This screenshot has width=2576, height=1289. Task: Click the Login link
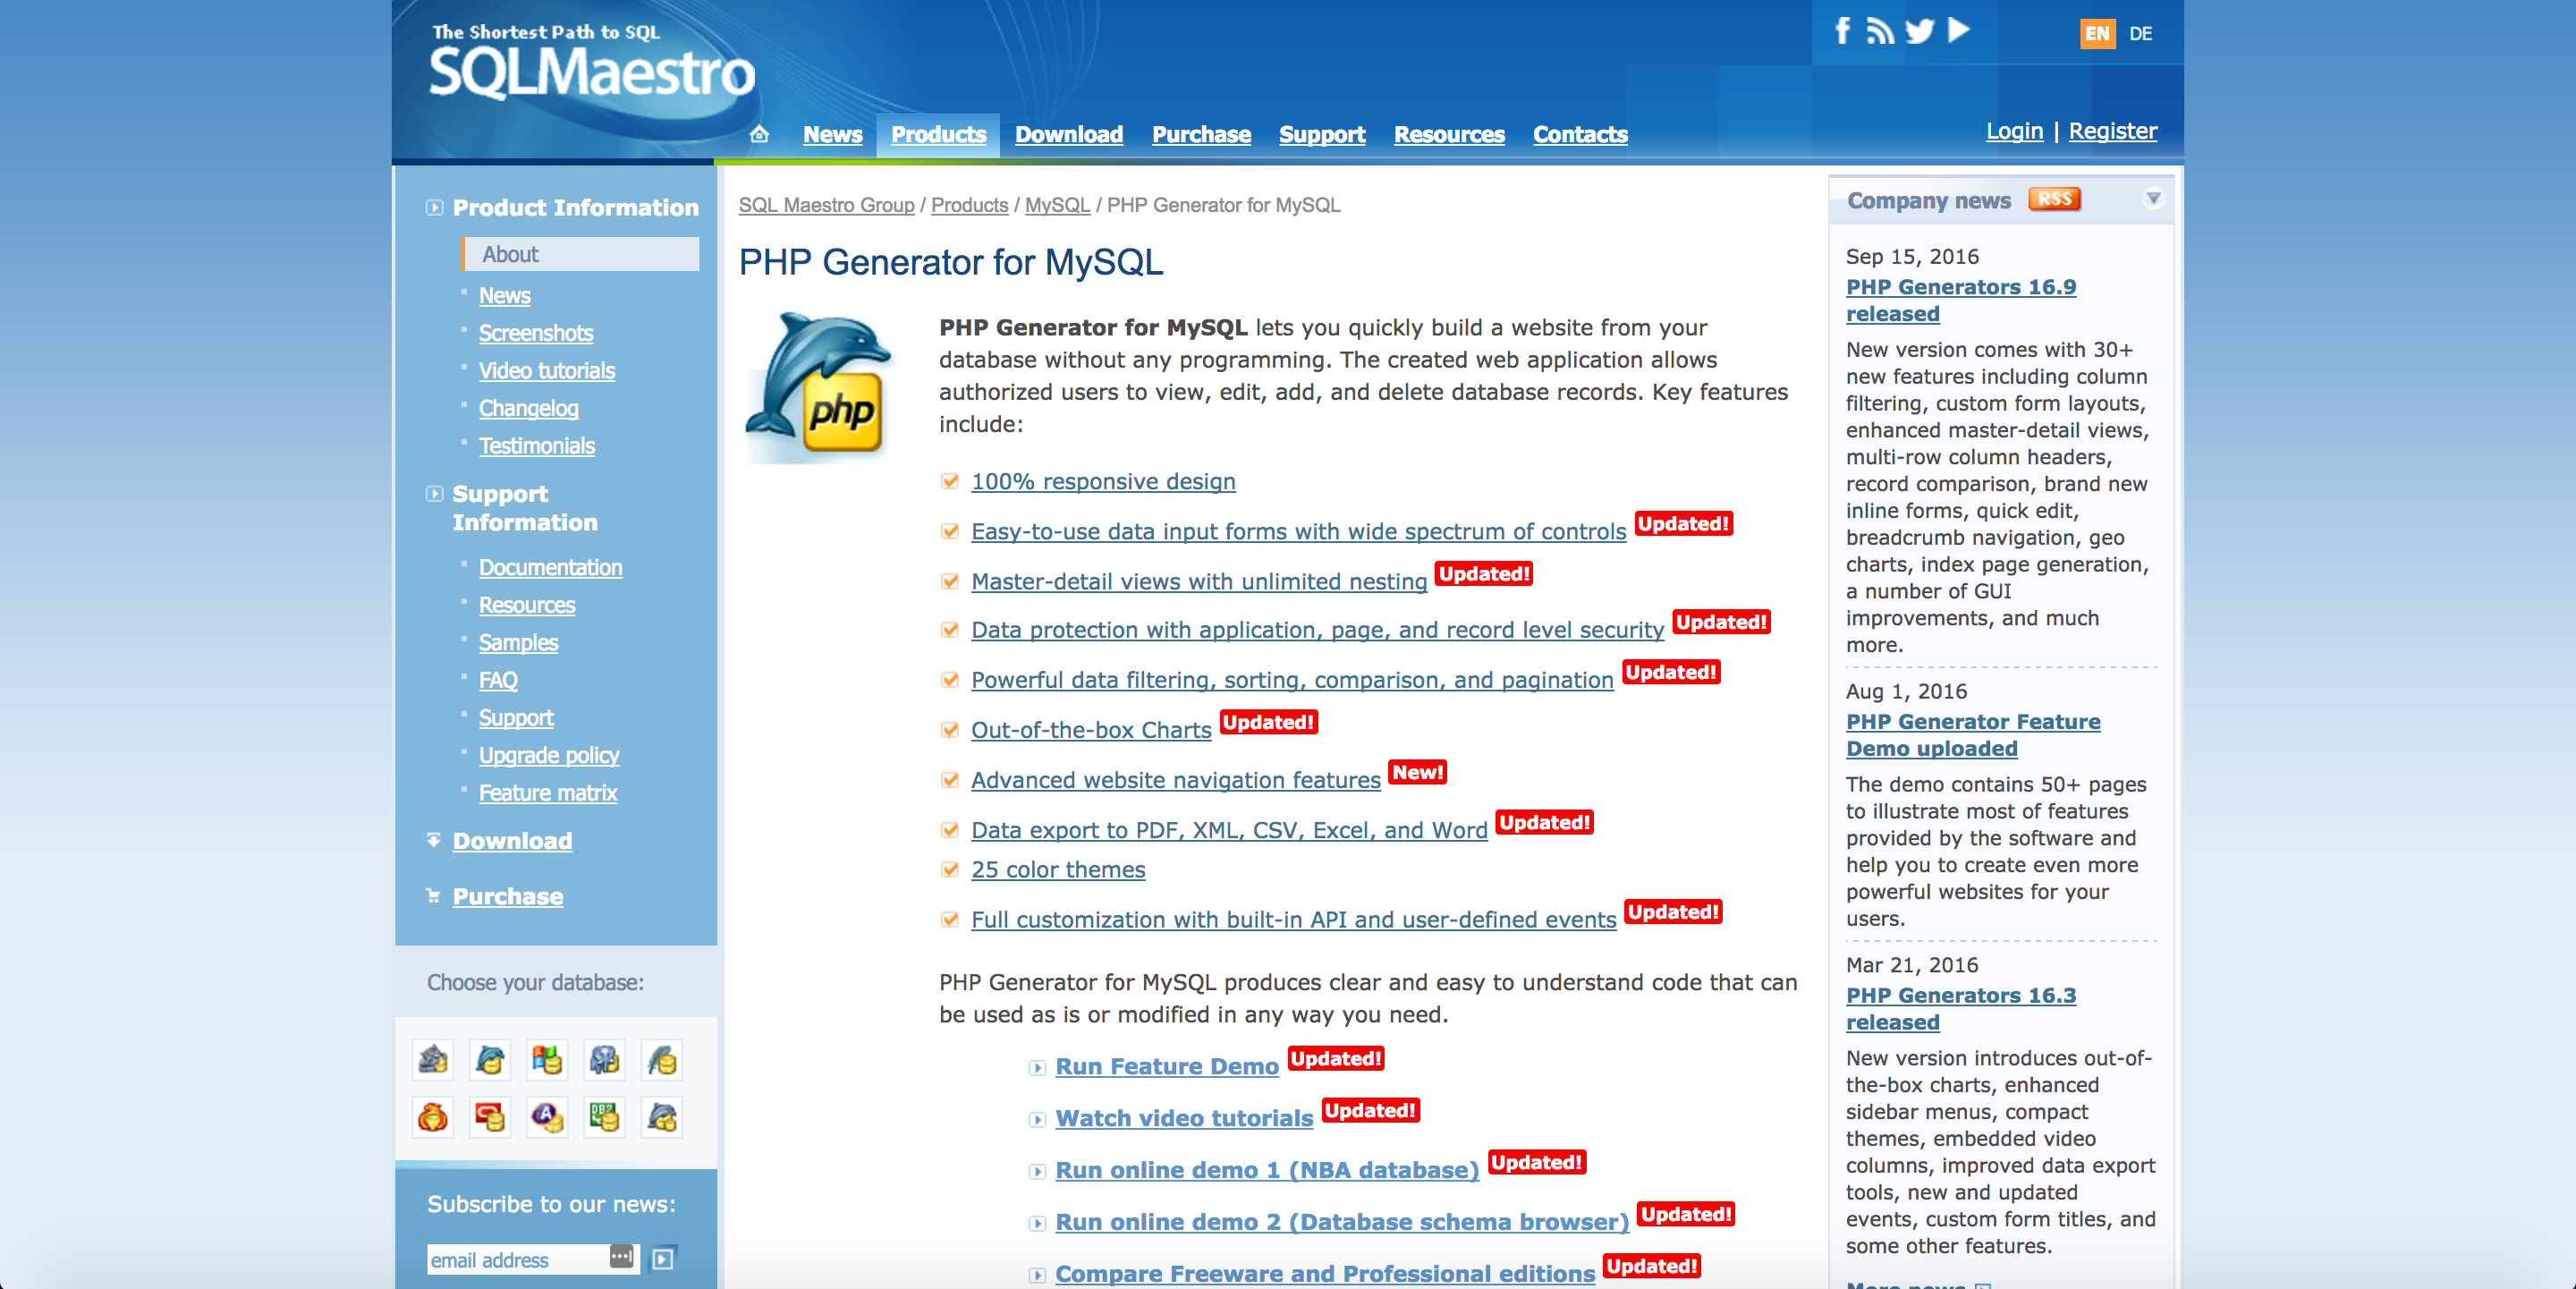coord(2014,131)
